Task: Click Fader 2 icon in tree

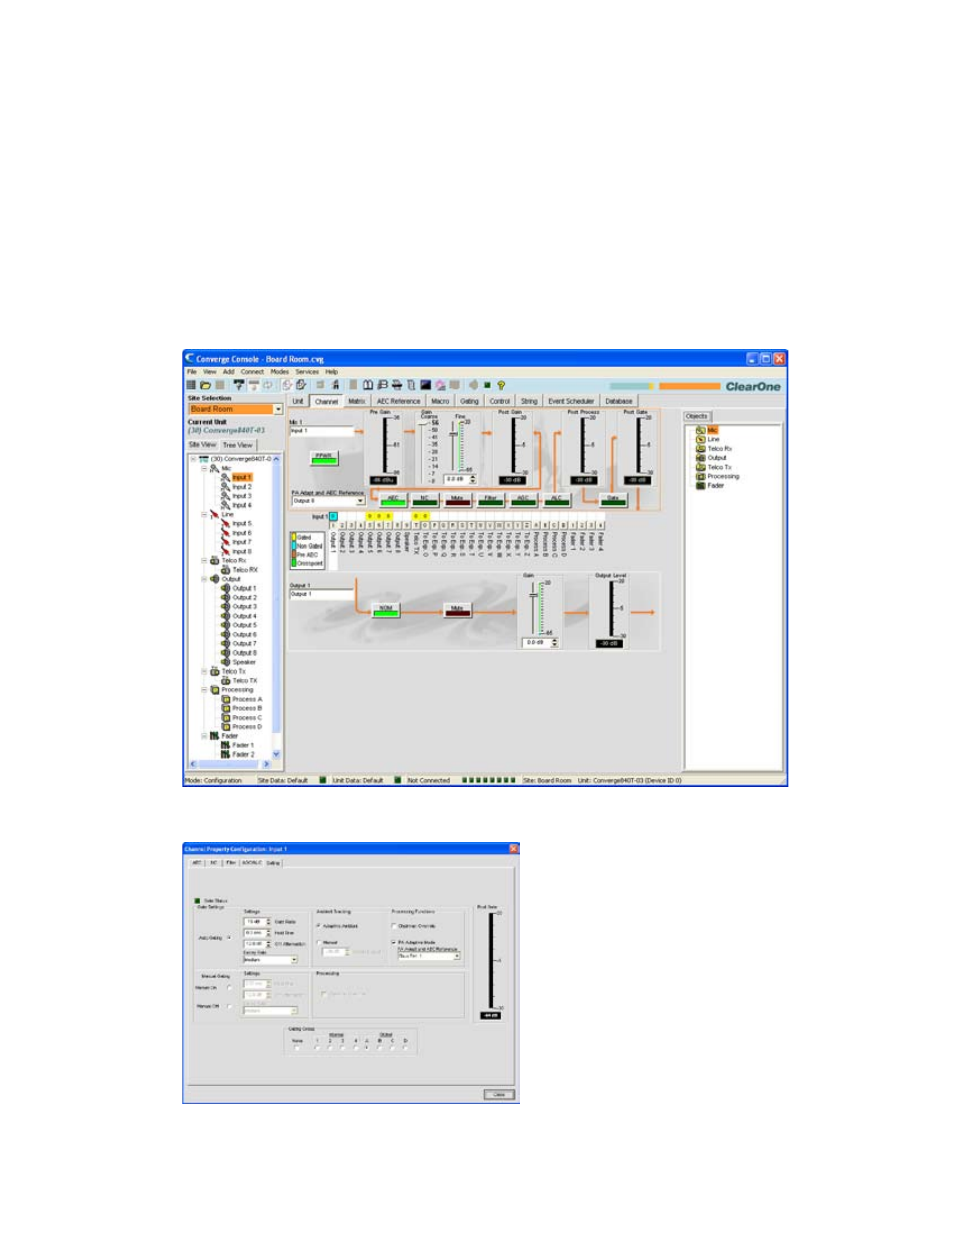Action: coord(226,754)
